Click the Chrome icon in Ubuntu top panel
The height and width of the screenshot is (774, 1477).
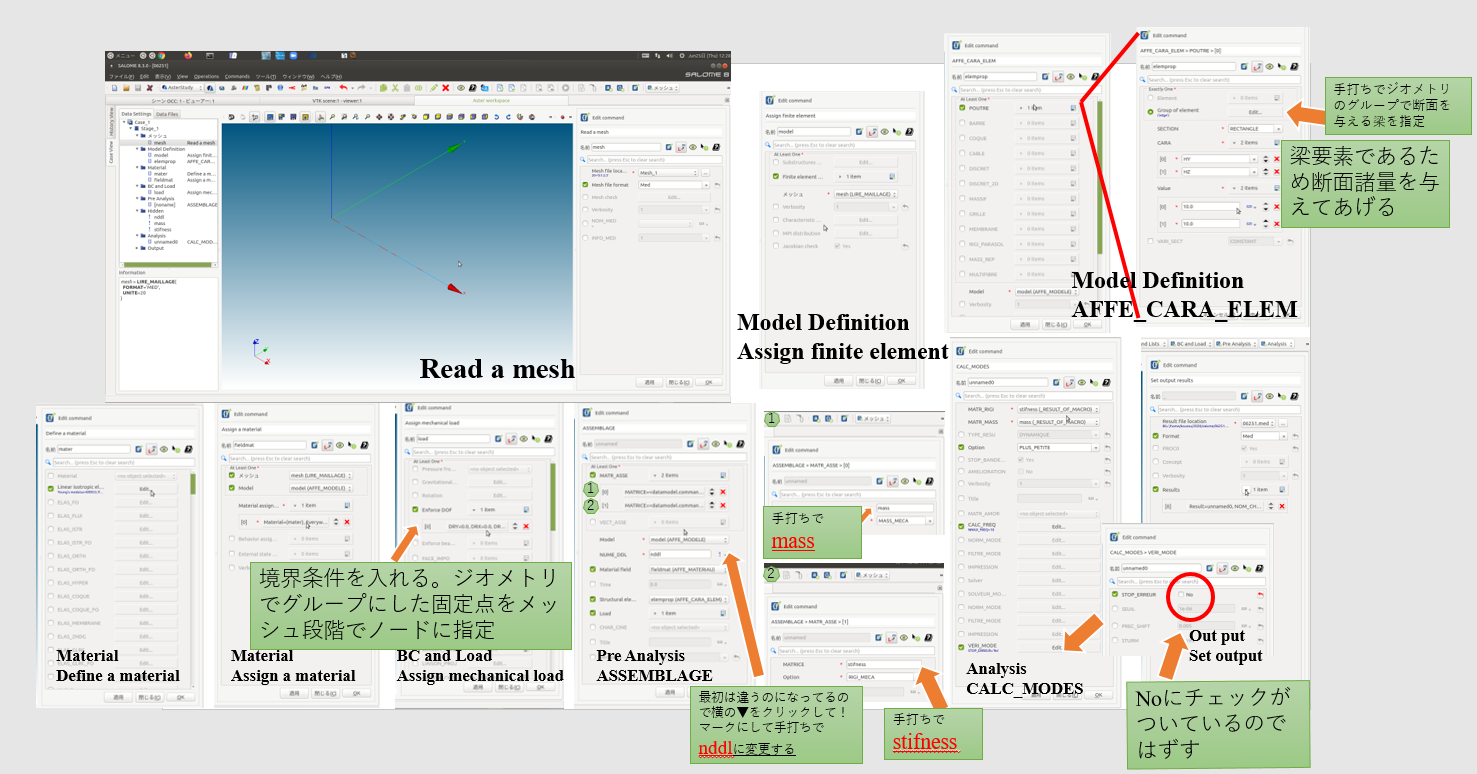point(161,56)
